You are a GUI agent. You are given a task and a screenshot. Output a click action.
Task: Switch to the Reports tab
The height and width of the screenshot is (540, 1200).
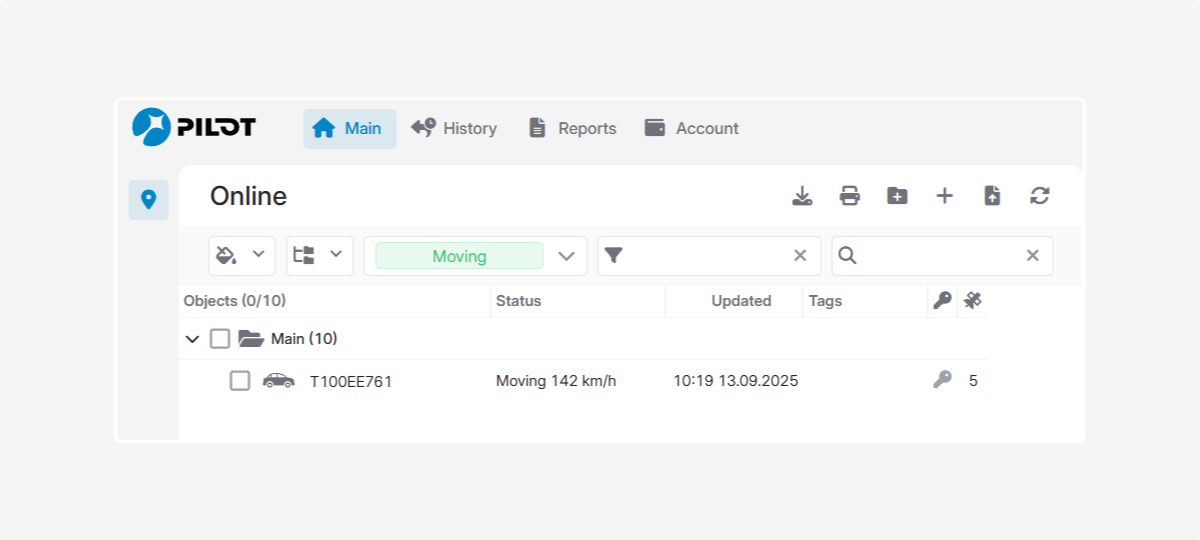572,128
